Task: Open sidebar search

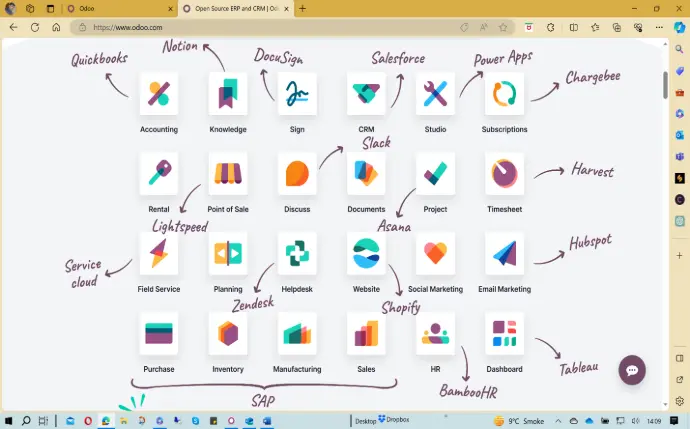Action: point(679,49)
